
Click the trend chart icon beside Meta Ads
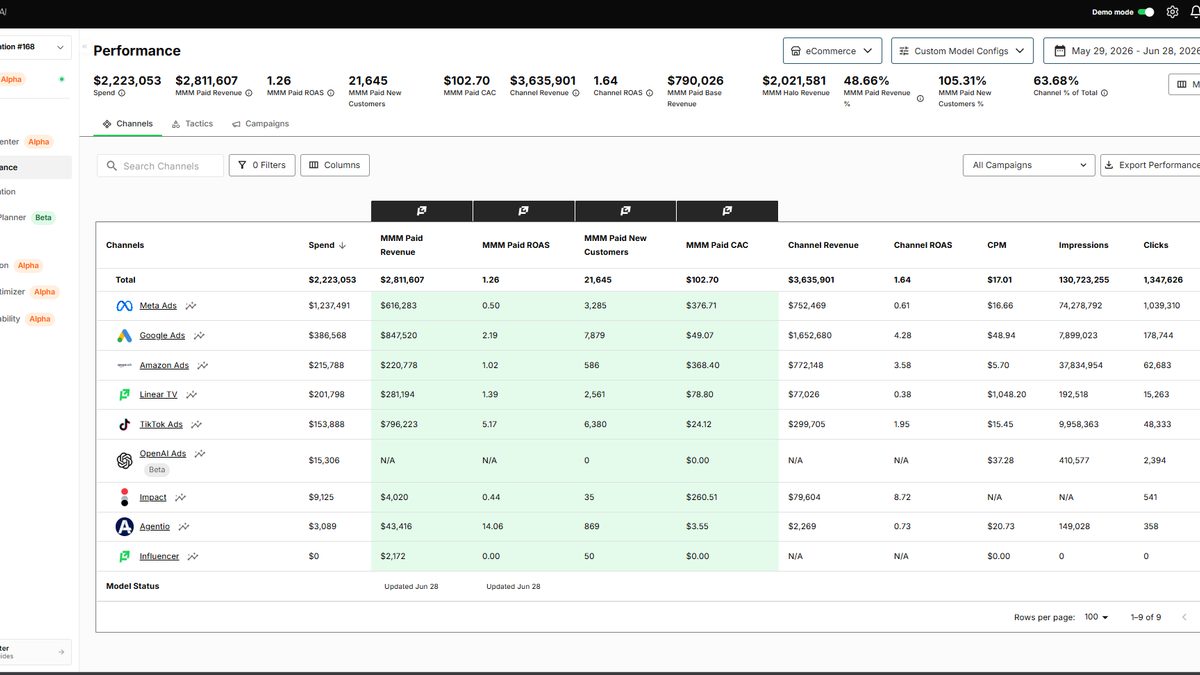point(190,306)
